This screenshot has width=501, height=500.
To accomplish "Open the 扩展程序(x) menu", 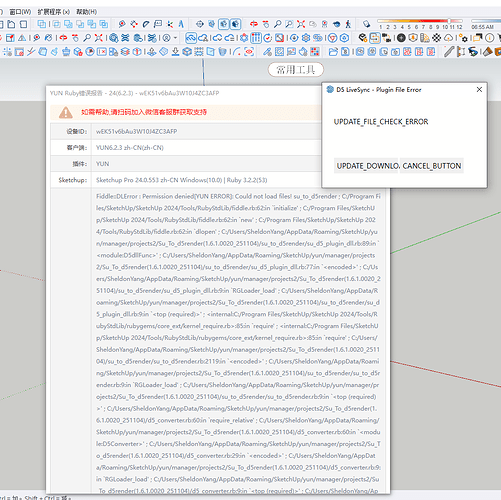I will tap(53, 12).
